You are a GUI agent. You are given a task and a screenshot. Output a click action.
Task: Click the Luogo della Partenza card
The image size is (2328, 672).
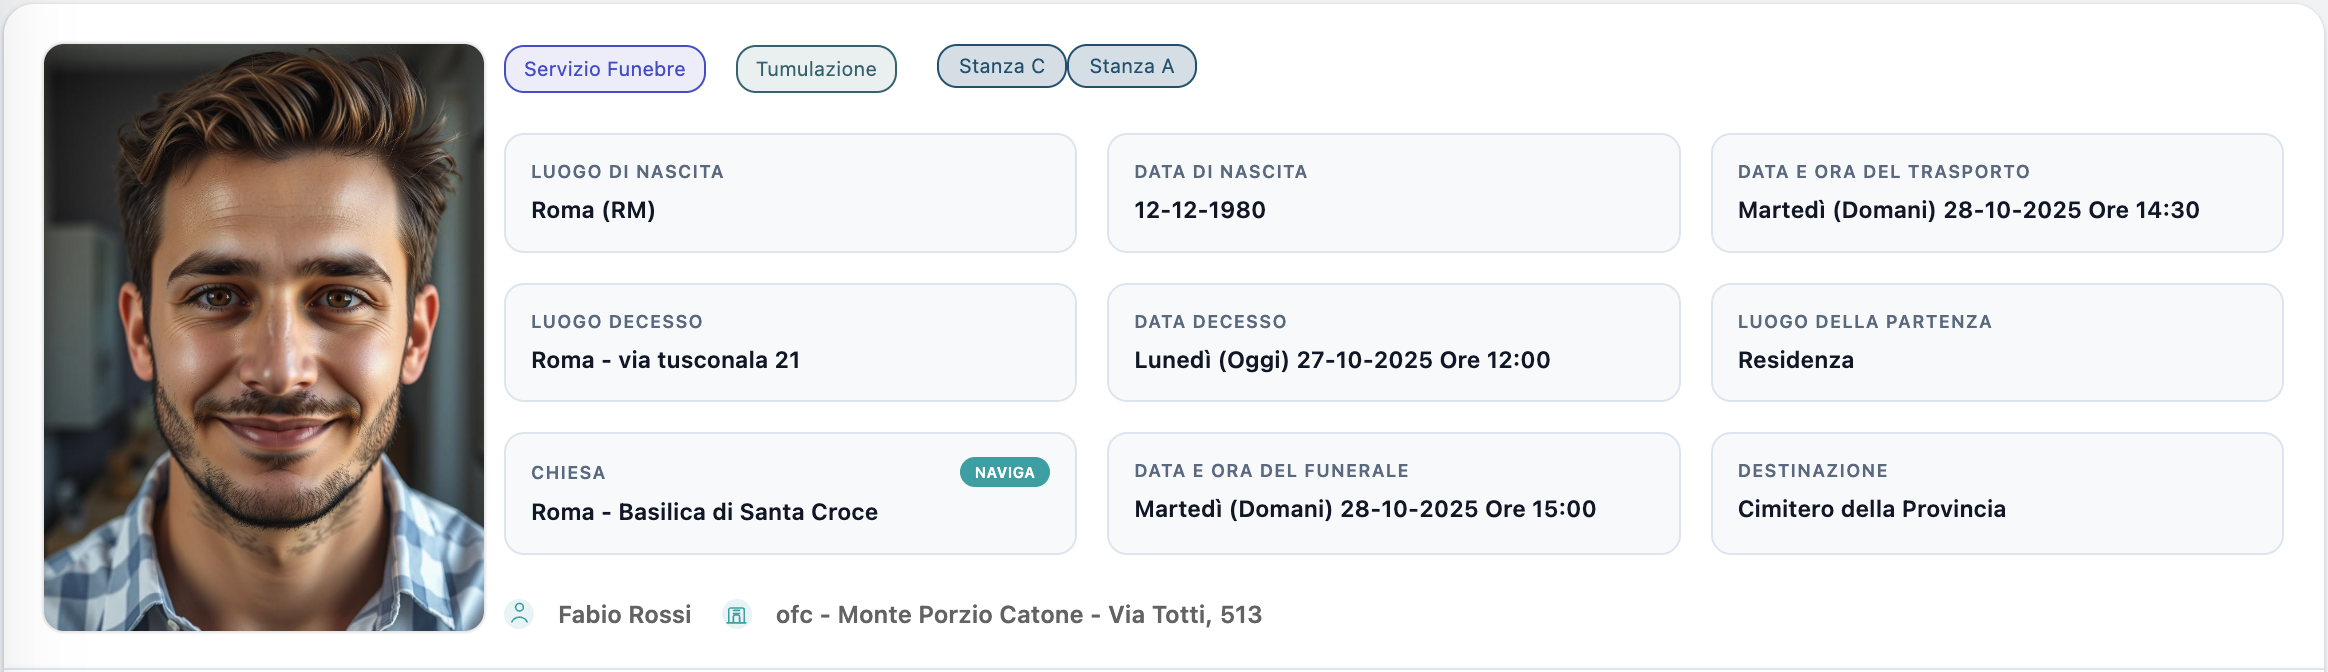1996,342
